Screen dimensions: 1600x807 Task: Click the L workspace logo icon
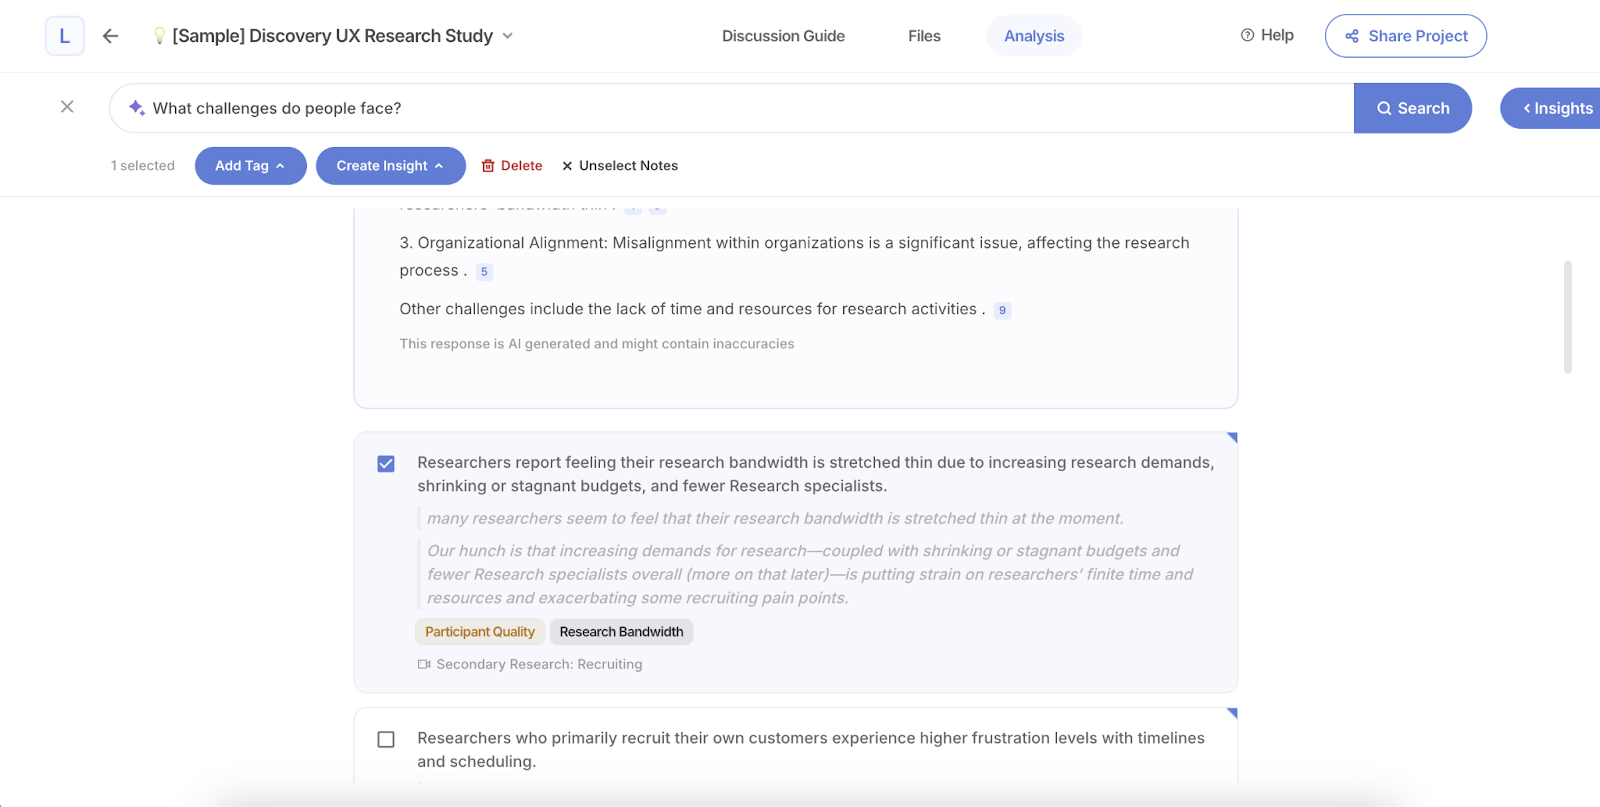tap(65, 36)
